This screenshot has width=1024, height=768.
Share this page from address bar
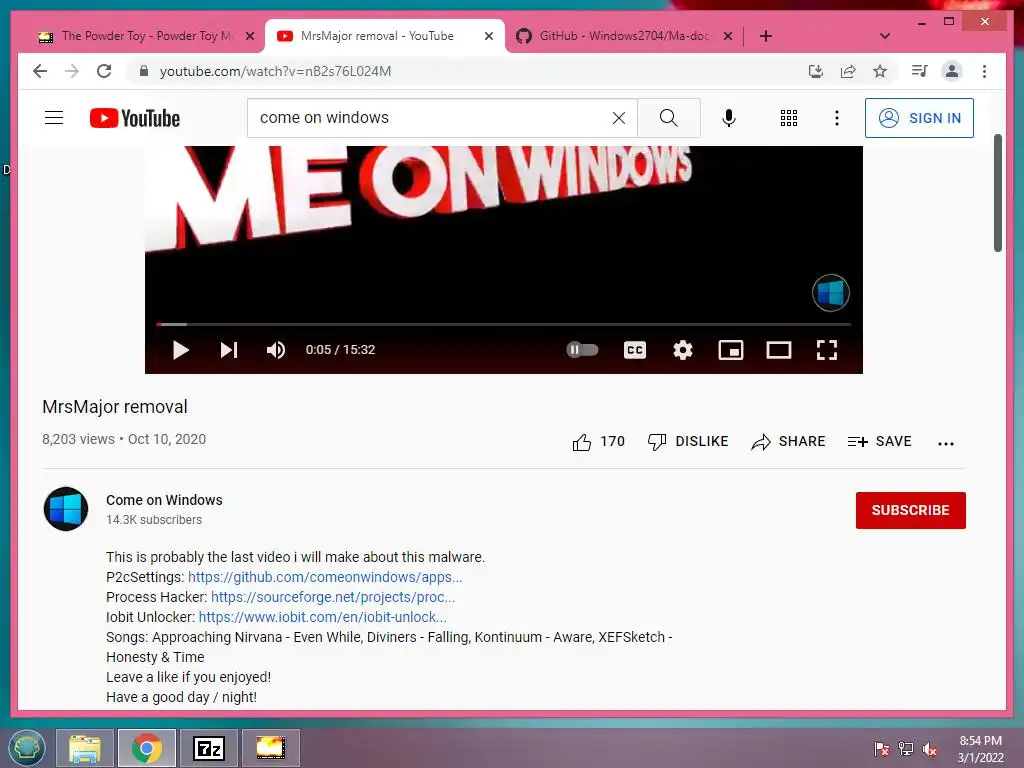point(848,71)
